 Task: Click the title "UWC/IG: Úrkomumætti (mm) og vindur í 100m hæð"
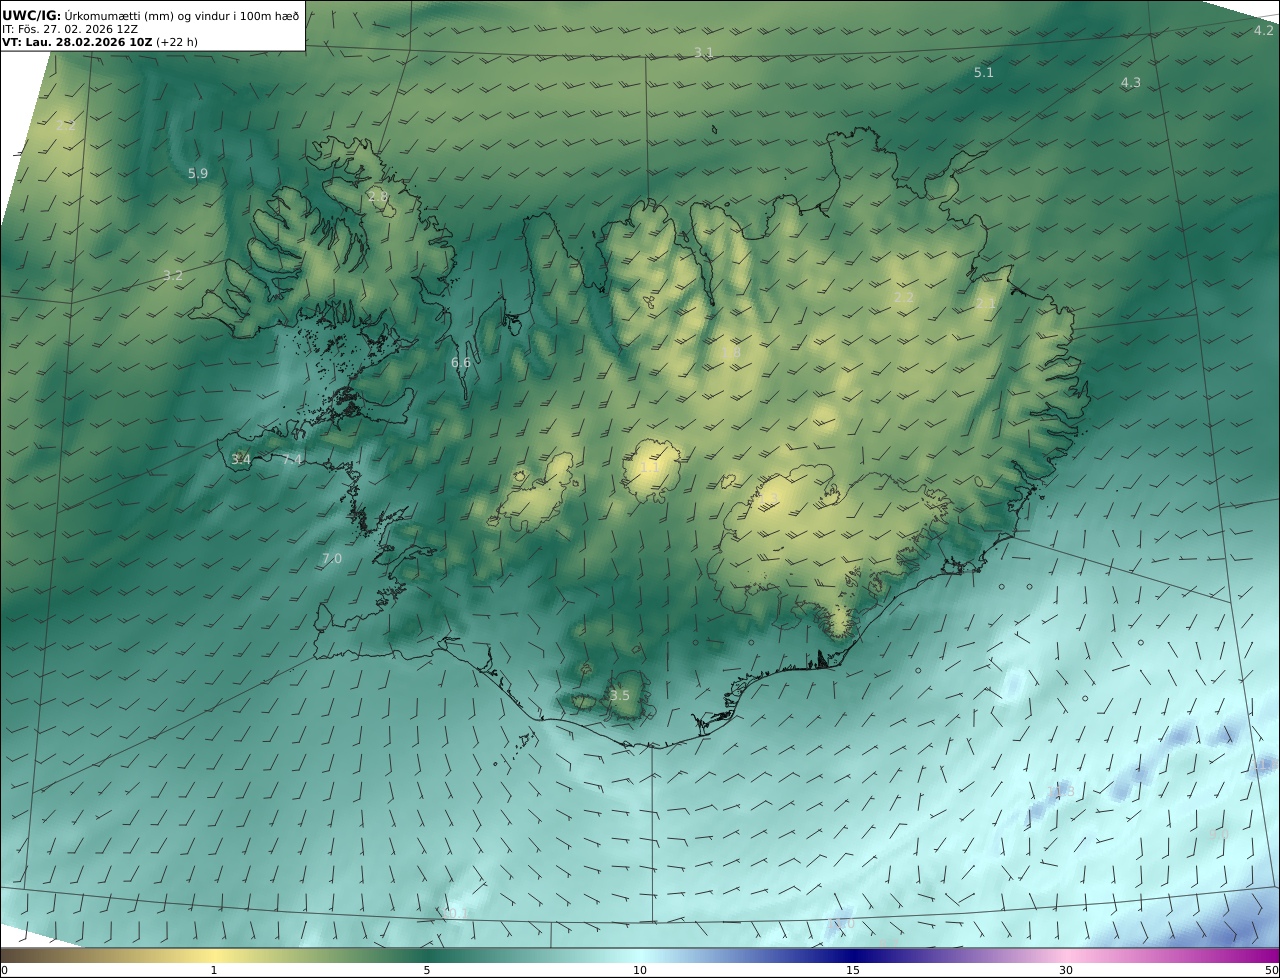pos(150,16)
